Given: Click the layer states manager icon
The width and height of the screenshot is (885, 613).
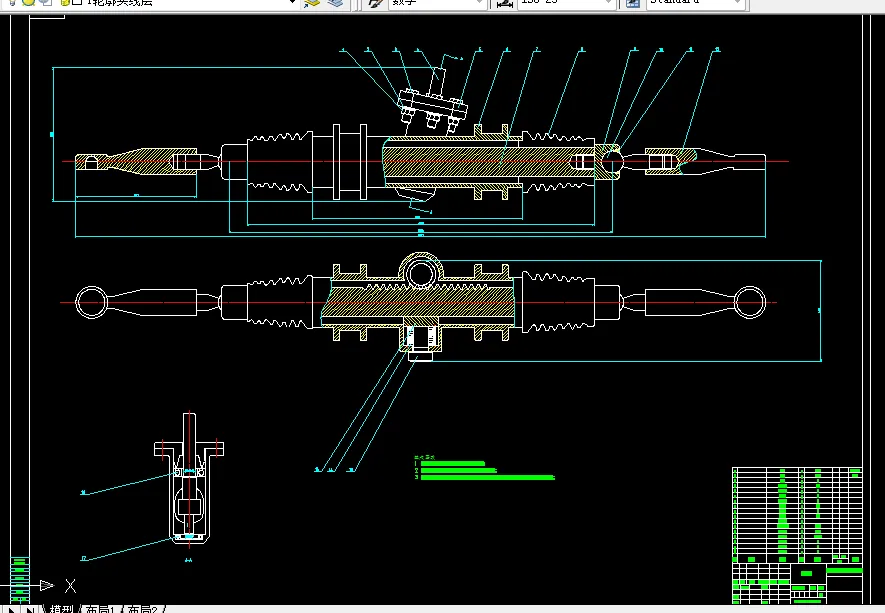Looking at the screenshot, I should (x=336, y=3).
